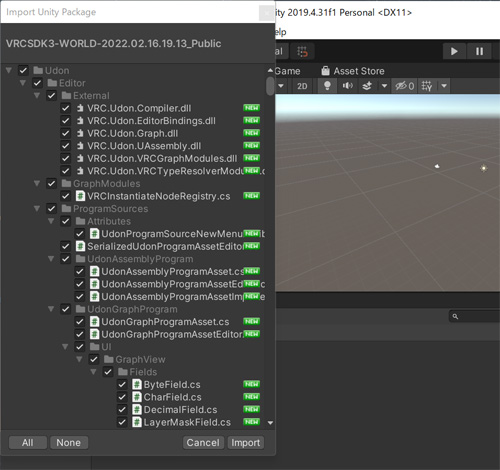Open grid settings dropdown arrow
Screen dimensions: 500x470
(x=444, y=86)
